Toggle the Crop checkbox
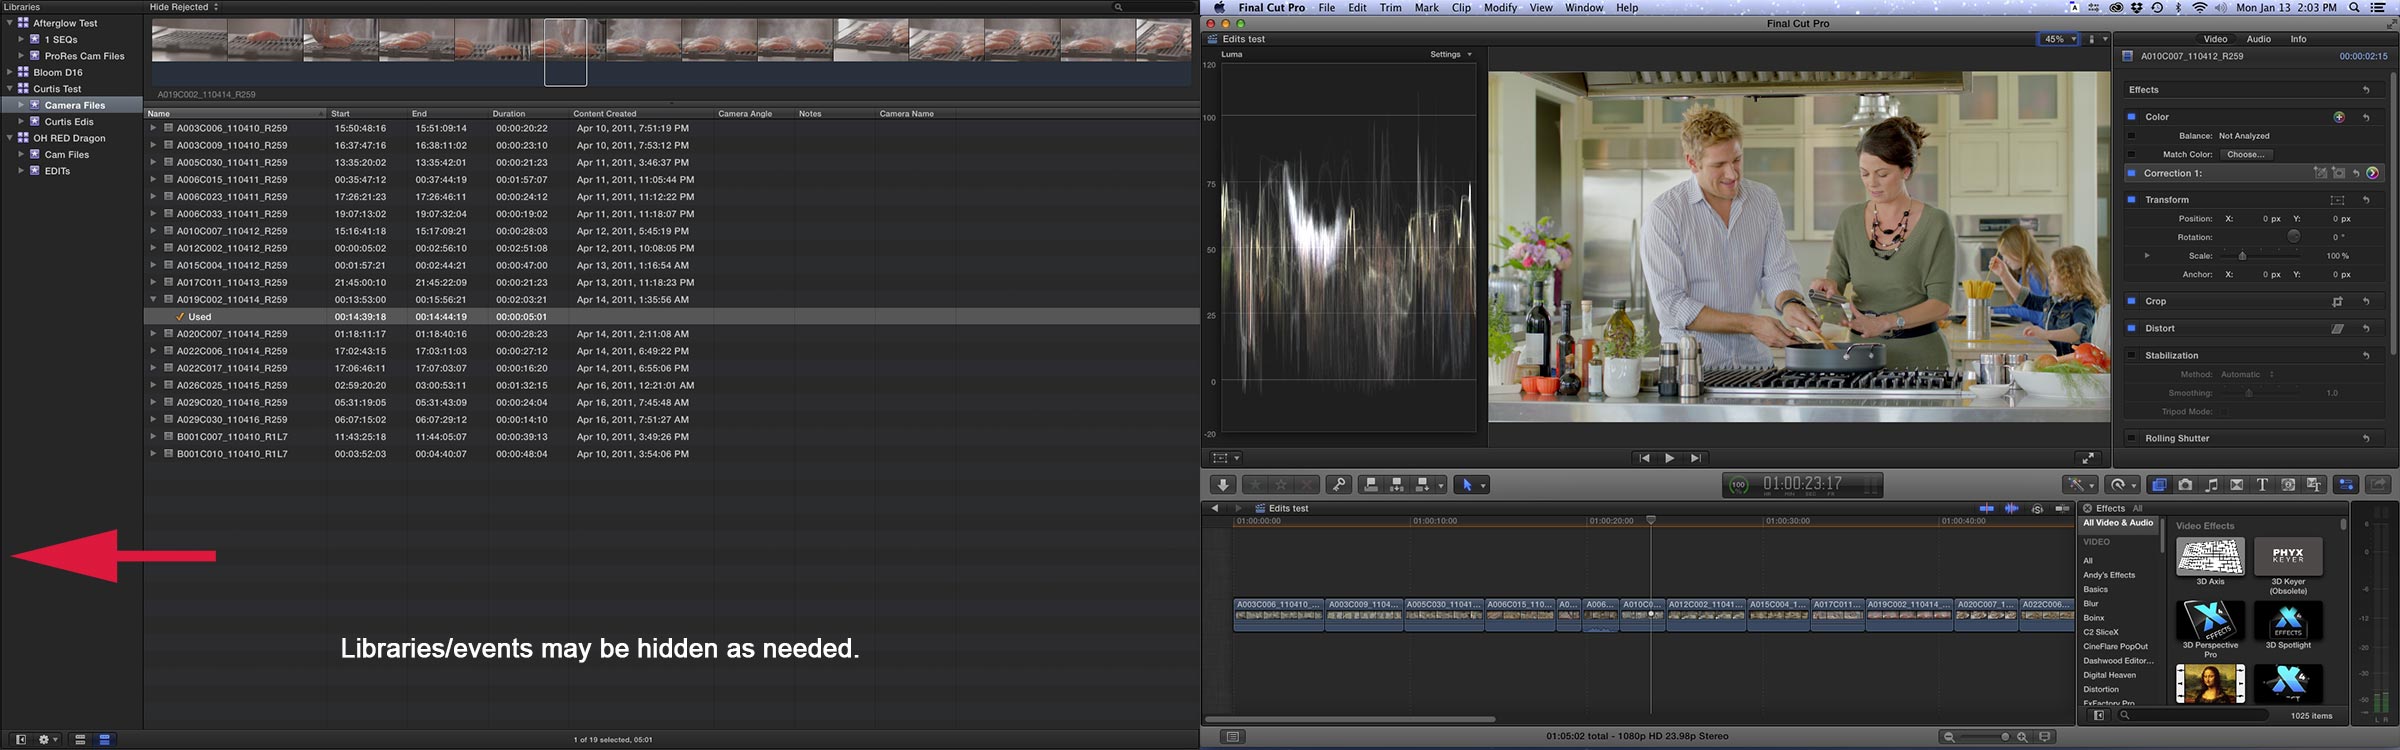The image size is (2400, 750). (2131, 301)
